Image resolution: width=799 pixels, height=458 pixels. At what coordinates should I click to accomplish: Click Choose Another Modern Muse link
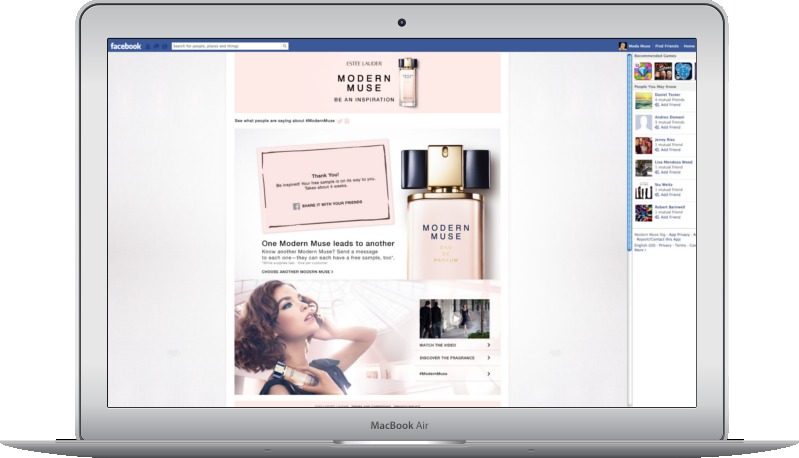298,272
